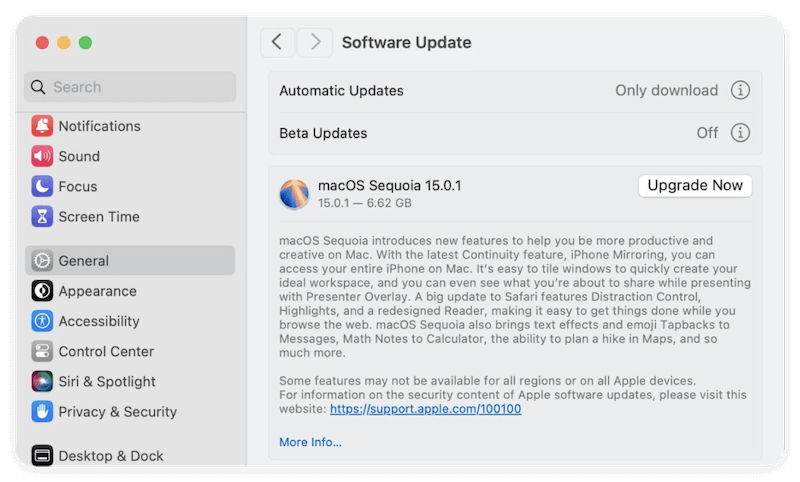
Task: Click the Control Center icon
Action: click(42, 351)
